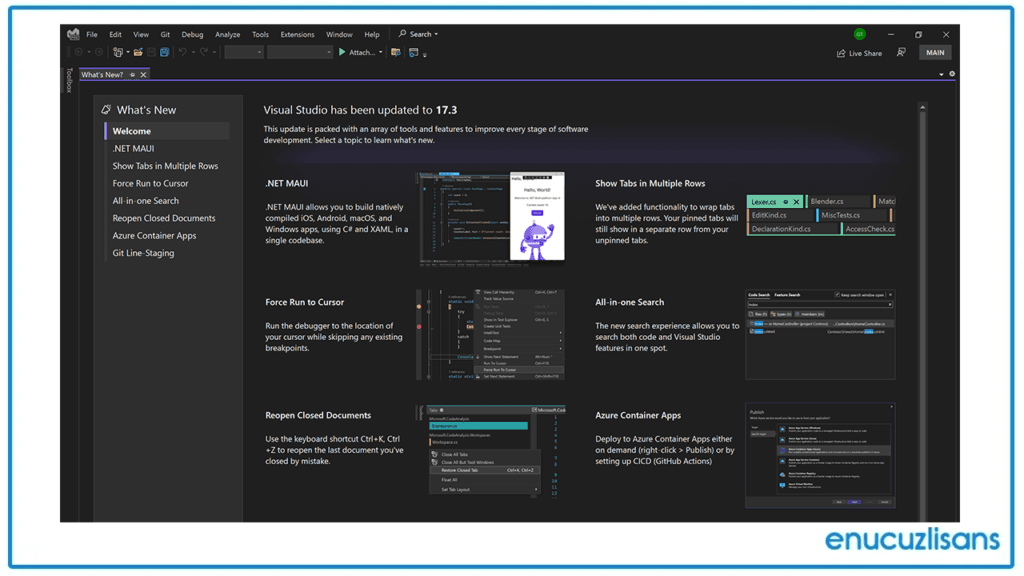
Task: Open the solution configurations combo box
Action: coord(246,52)
